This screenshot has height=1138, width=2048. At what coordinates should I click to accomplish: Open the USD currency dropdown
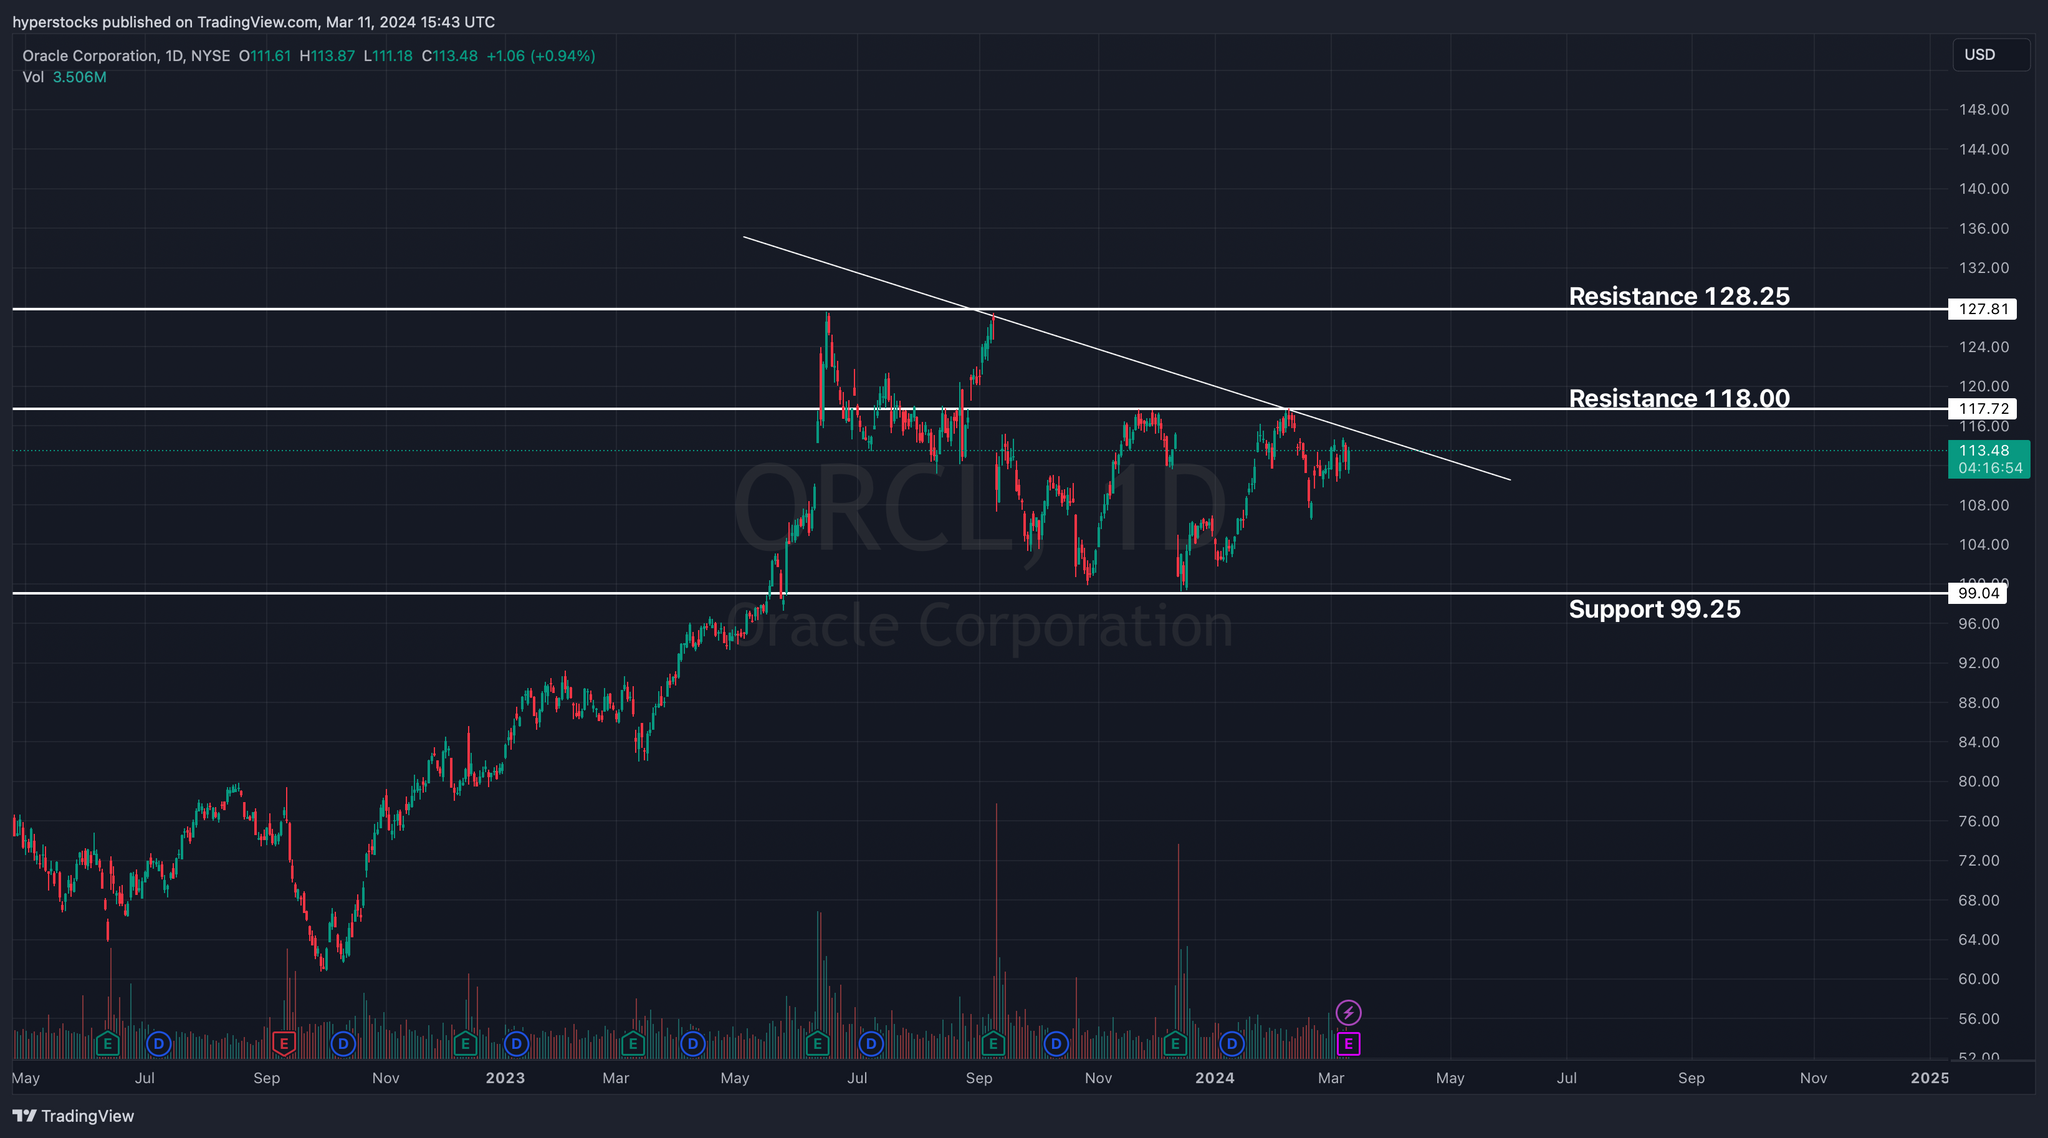(1990, 55)
